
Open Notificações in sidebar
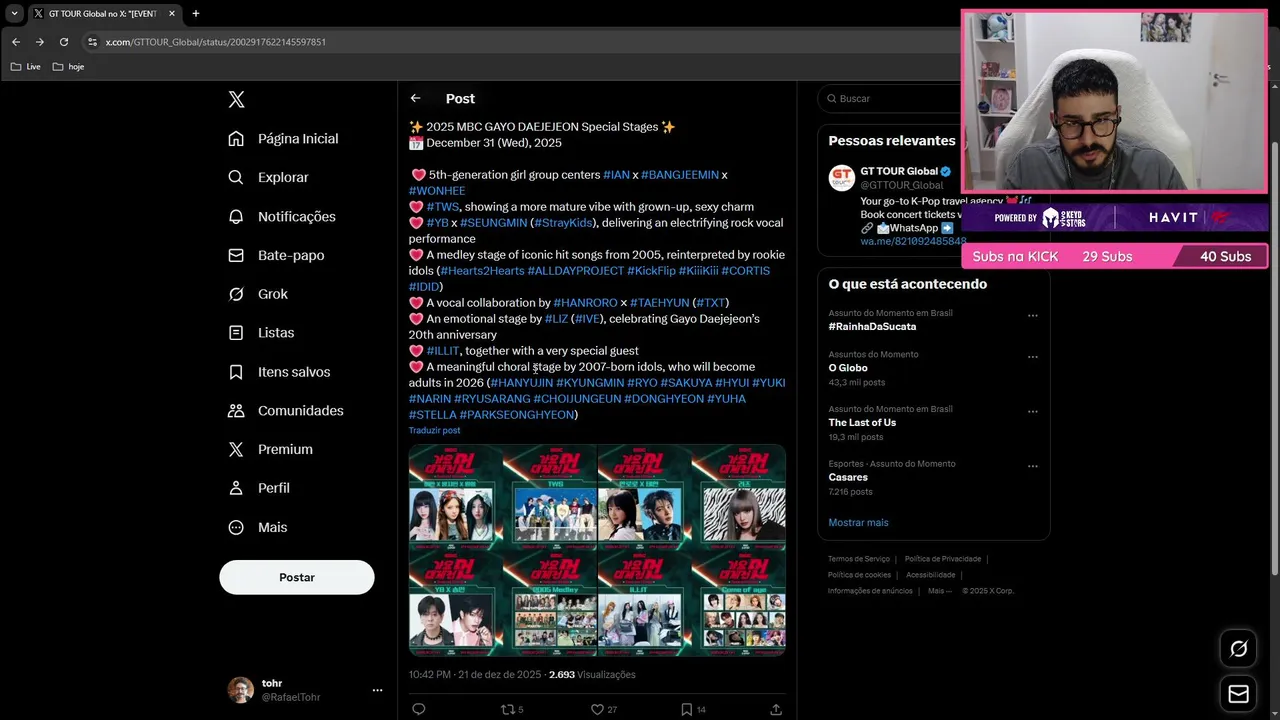[x=282, y=216]
